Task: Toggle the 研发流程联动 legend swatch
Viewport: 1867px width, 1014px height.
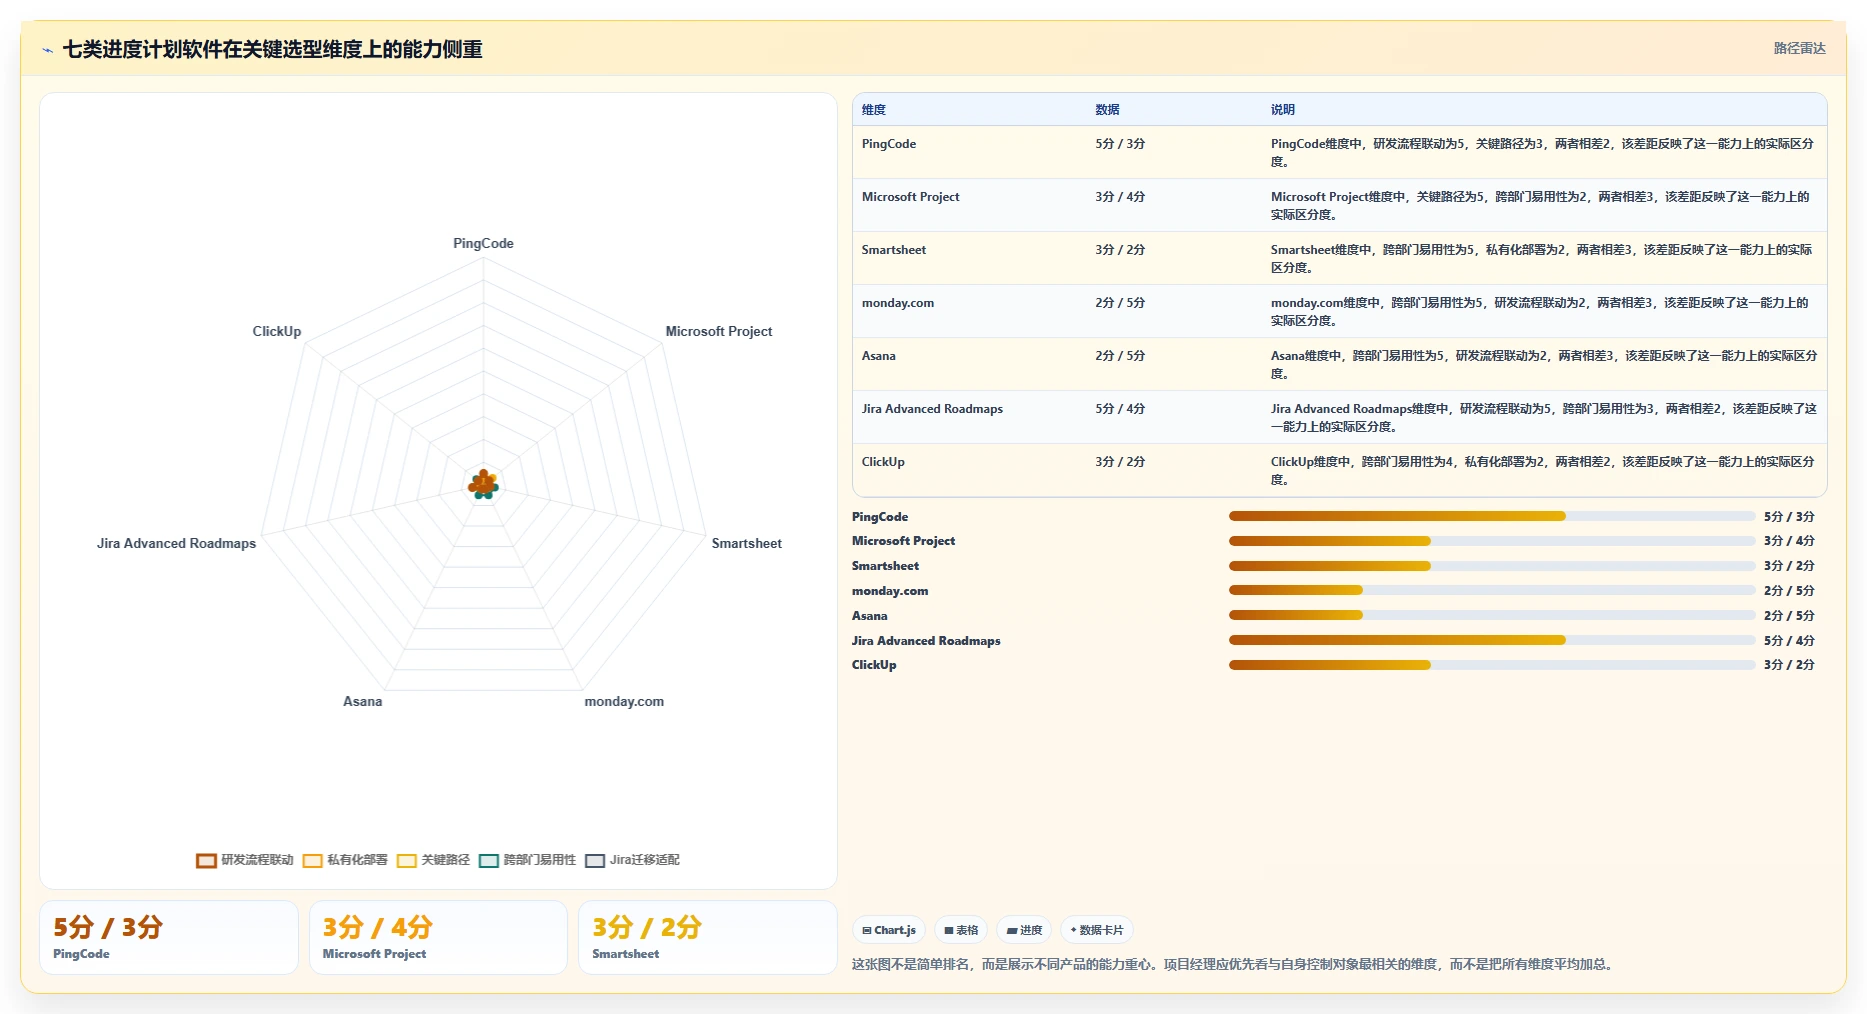Action: tap(206, 861)
